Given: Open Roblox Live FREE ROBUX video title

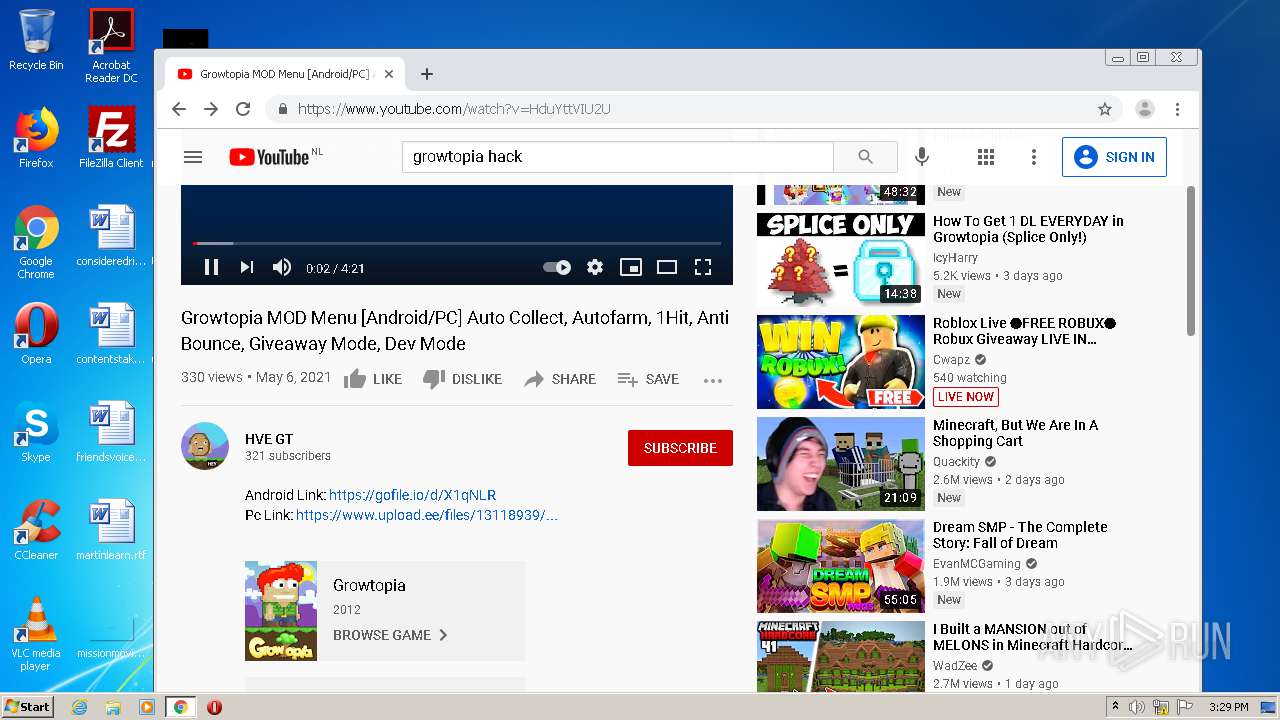Looking at the screenshot, I should click(x=1024, y=331).
